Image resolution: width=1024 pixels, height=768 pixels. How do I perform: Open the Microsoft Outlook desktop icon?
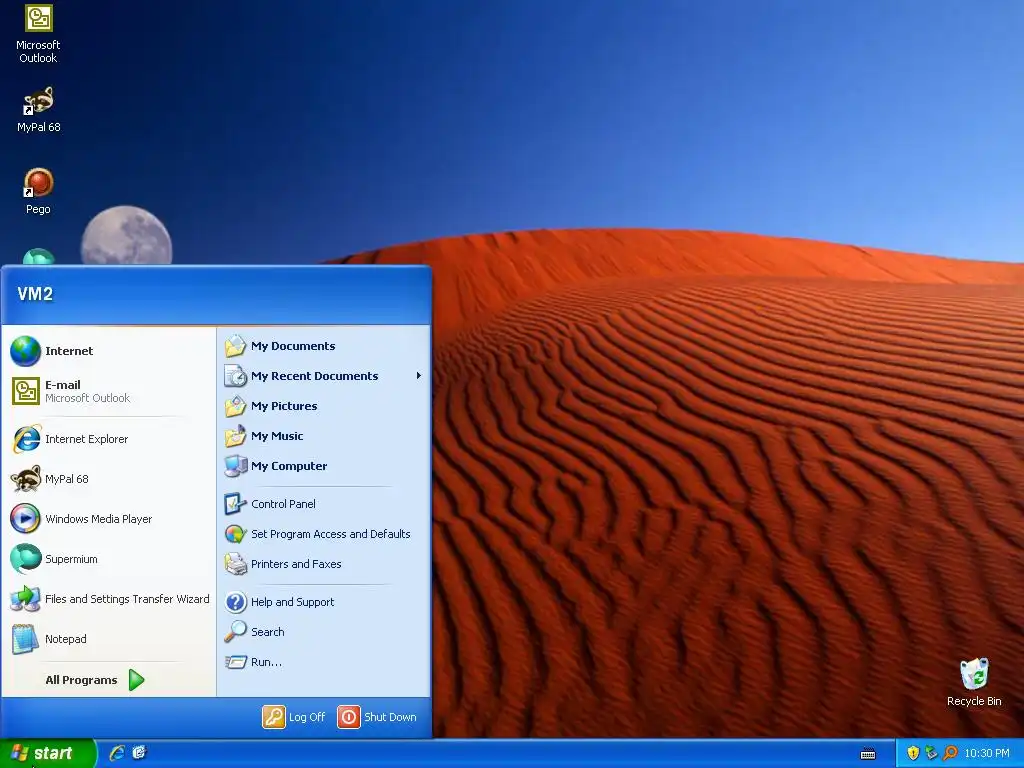click(x=38, y=33)
